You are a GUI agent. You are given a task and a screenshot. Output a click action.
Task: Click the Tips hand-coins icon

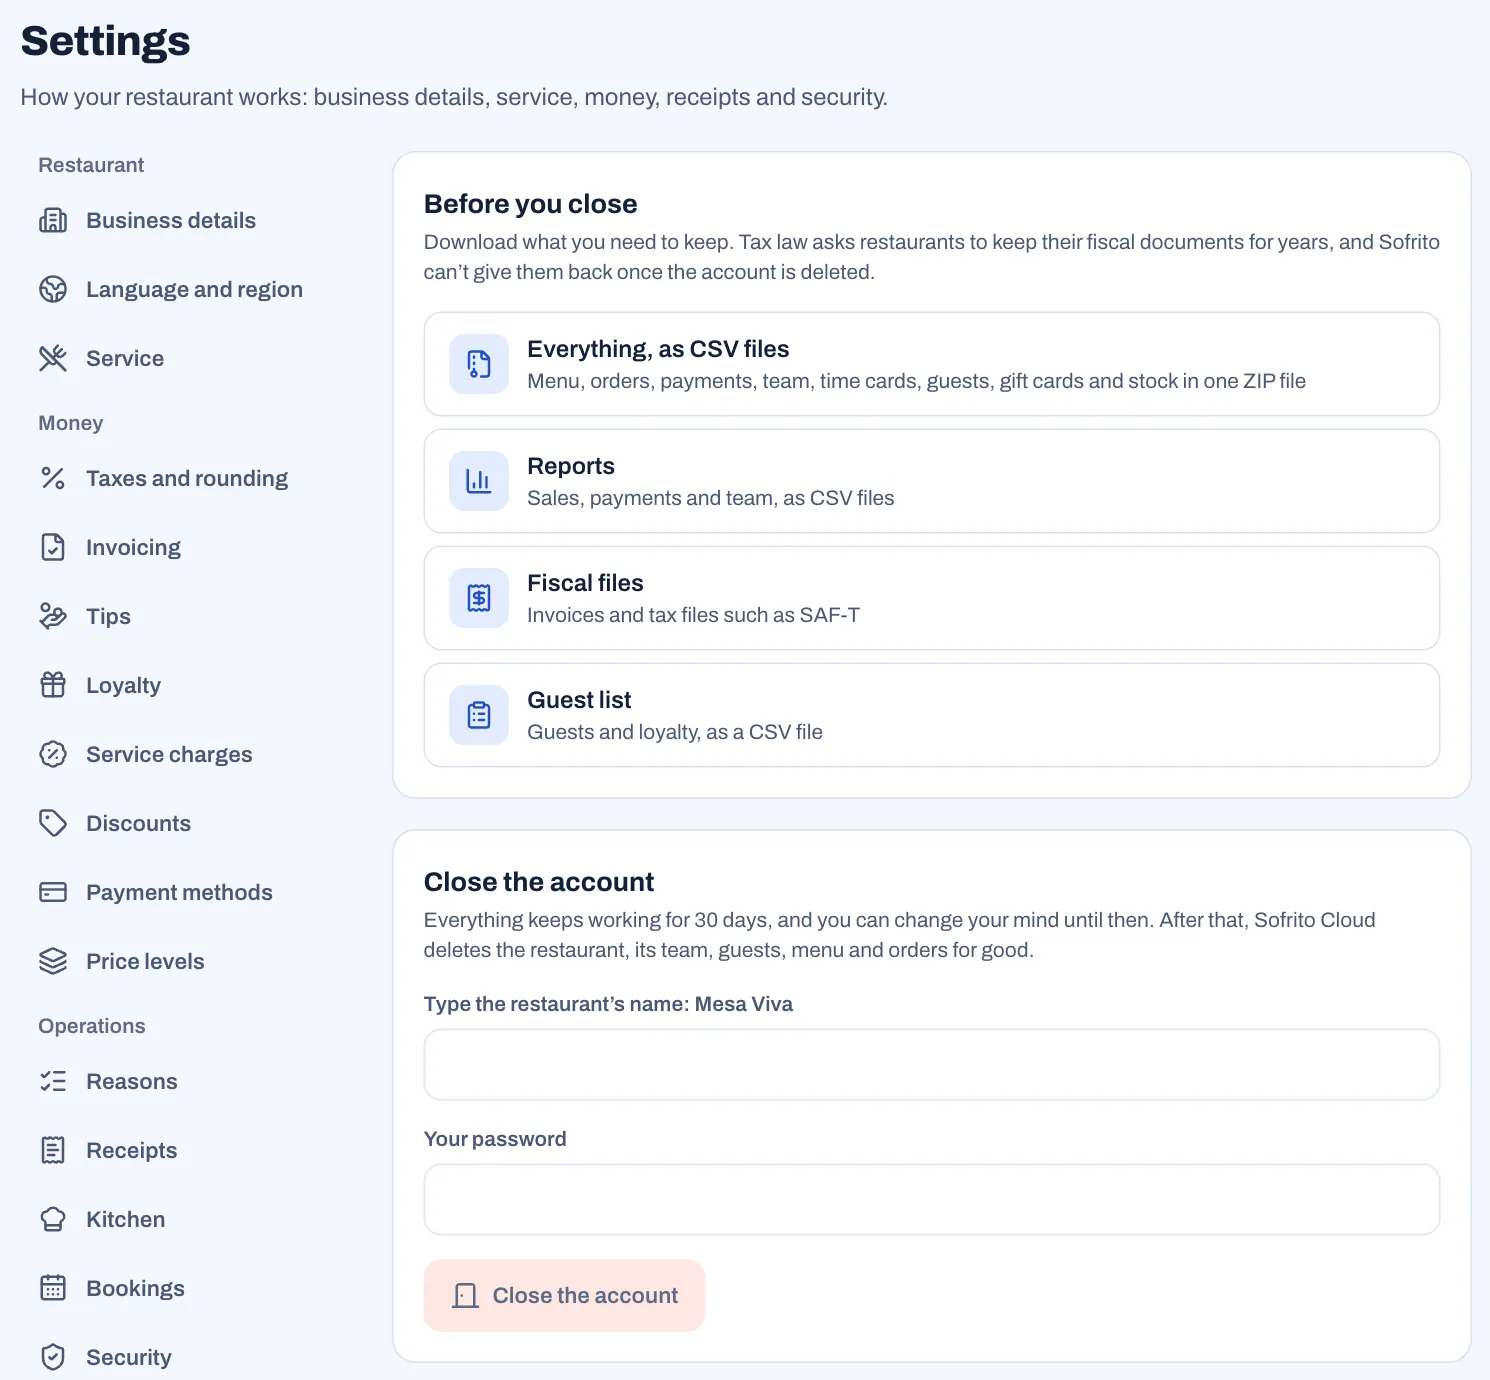(x=53, y=617)
